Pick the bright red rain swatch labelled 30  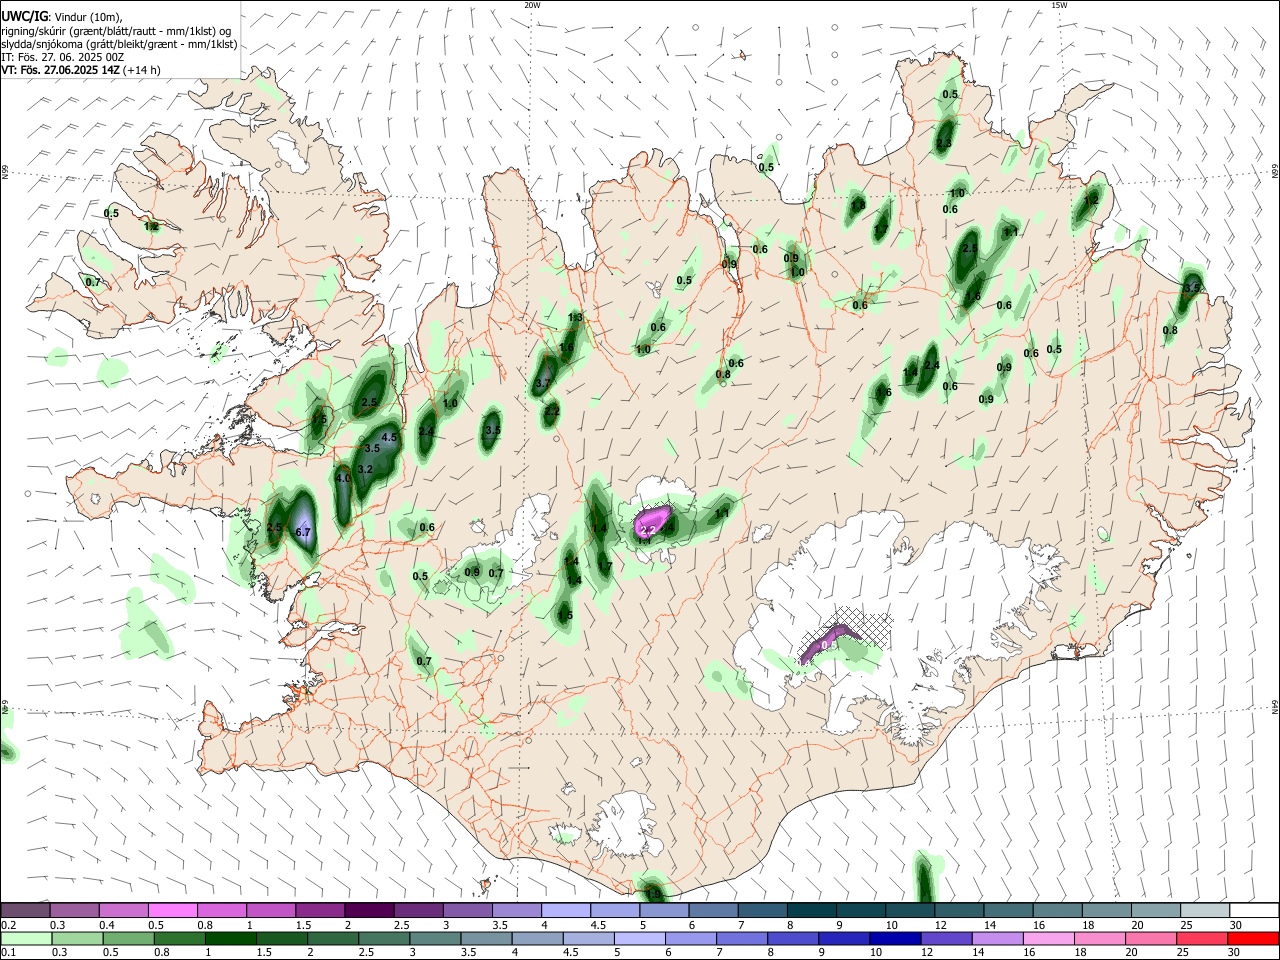[x=1253, y=938]
